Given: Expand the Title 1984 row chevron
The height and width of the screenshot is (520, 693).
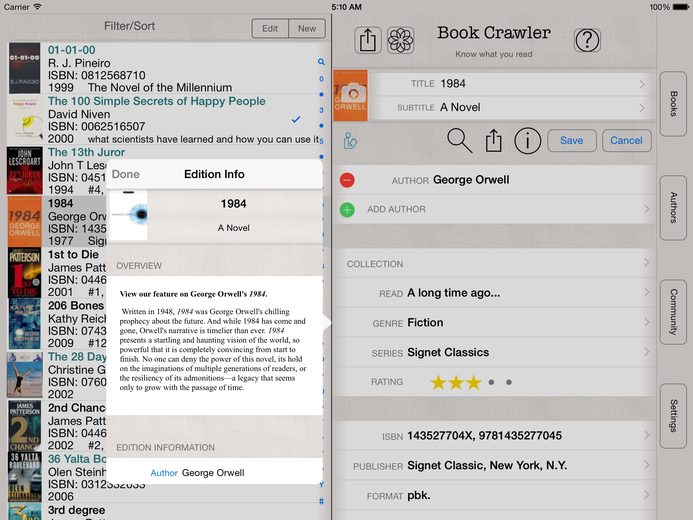Looking at the screenshot, I should point(642,84).
